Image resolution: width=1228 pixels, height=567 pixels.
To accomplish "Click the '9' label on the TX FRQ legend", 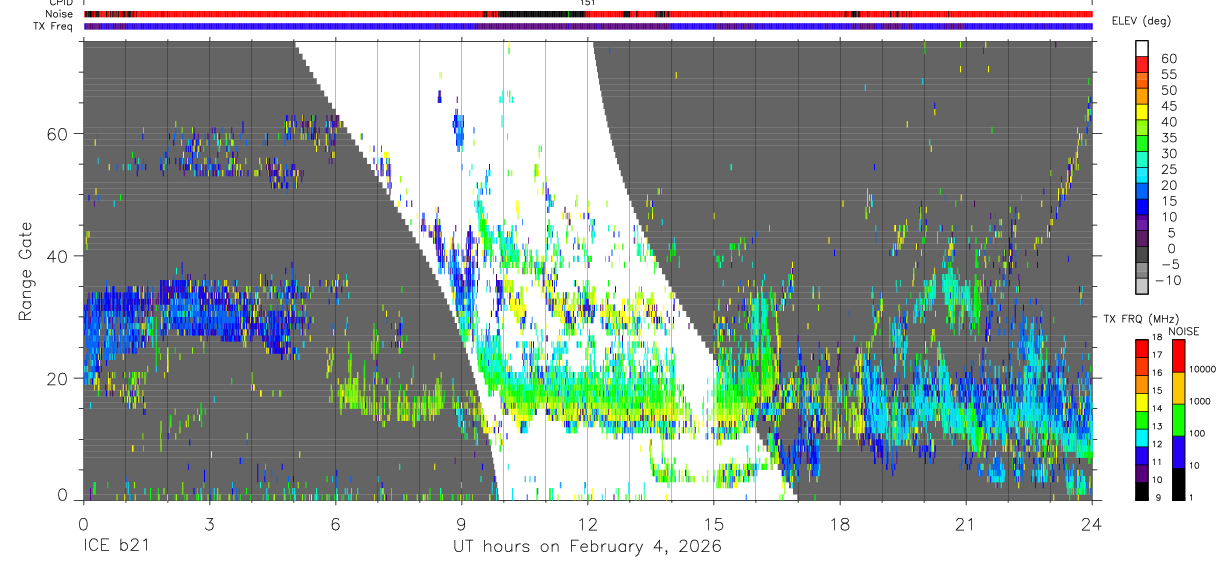I will pos(1158,497).
